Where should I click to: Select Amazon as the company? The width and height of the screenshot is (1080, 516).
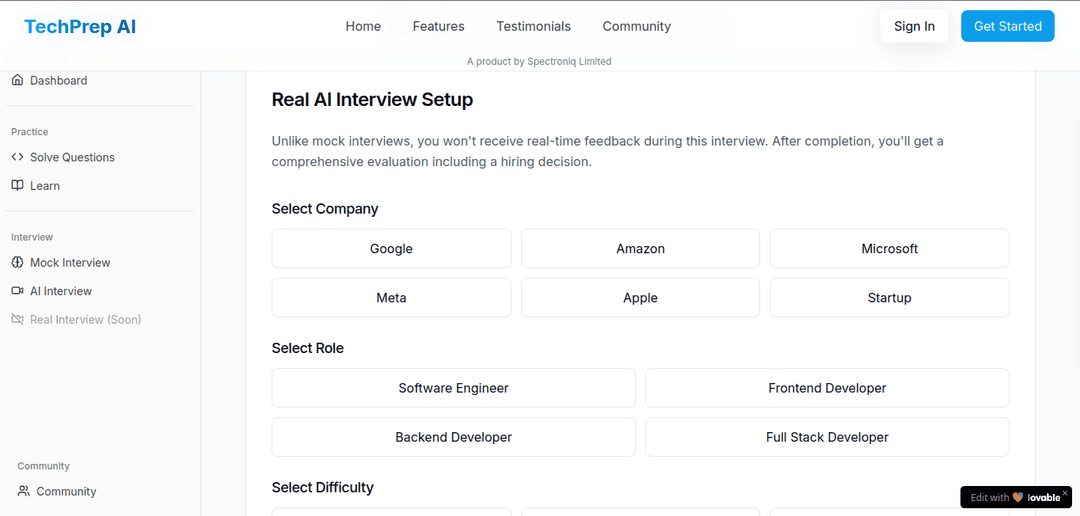click(x=641, y=249)
